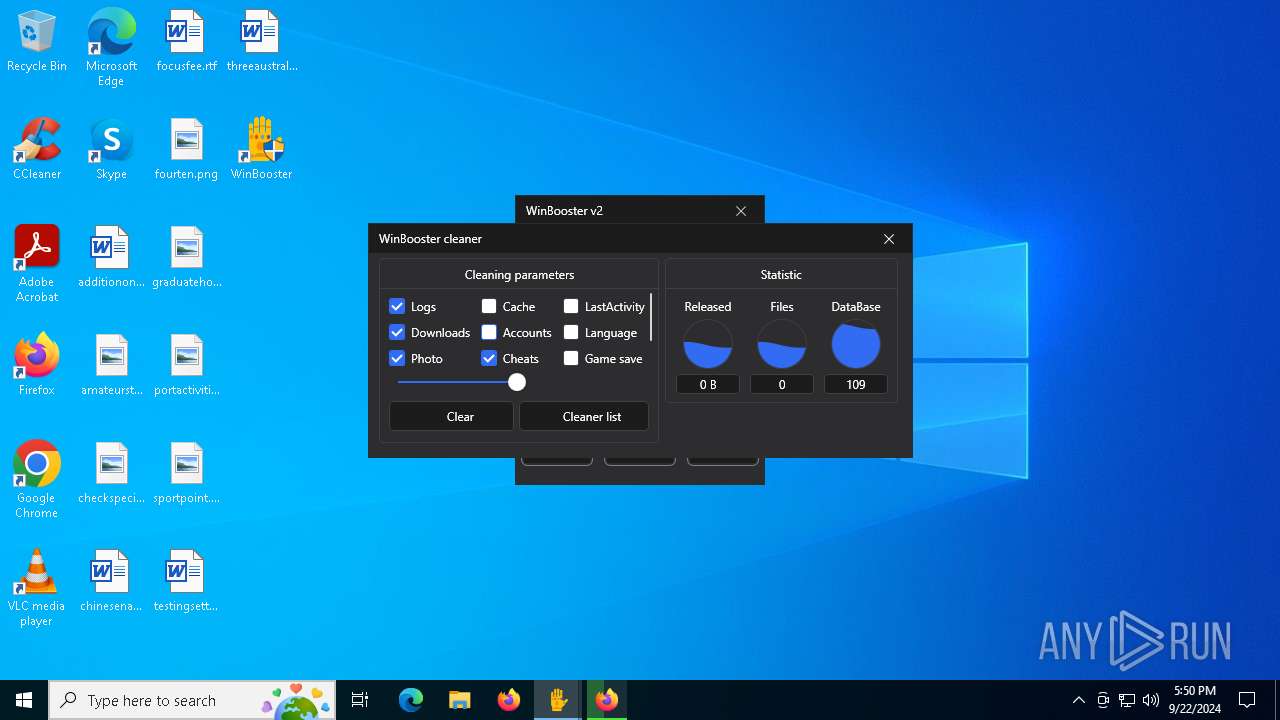Launch Firefox from desktop shortcut
The image size is (1280, 720).
tap(37, 365)
